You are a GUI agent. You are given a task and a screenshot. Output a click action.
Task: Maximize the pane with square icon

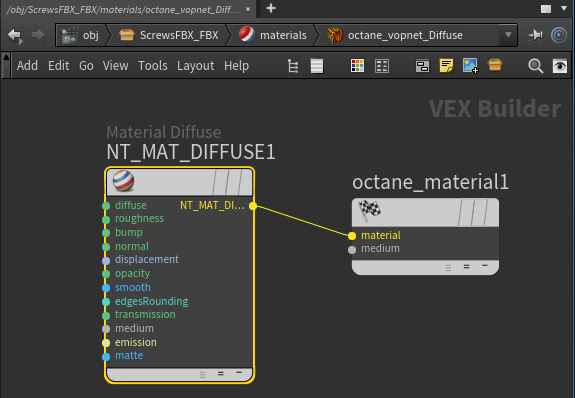point(546,9)
